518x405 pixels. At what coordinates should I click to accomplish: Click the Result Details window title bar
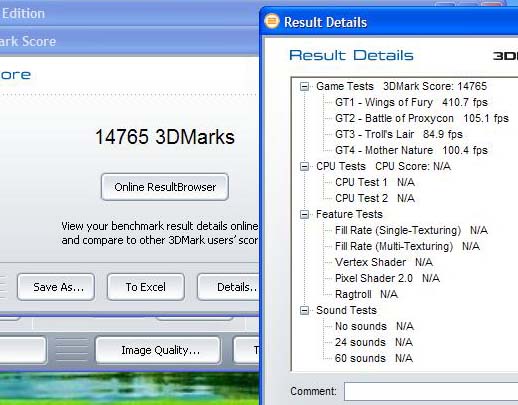pos(389,21)
